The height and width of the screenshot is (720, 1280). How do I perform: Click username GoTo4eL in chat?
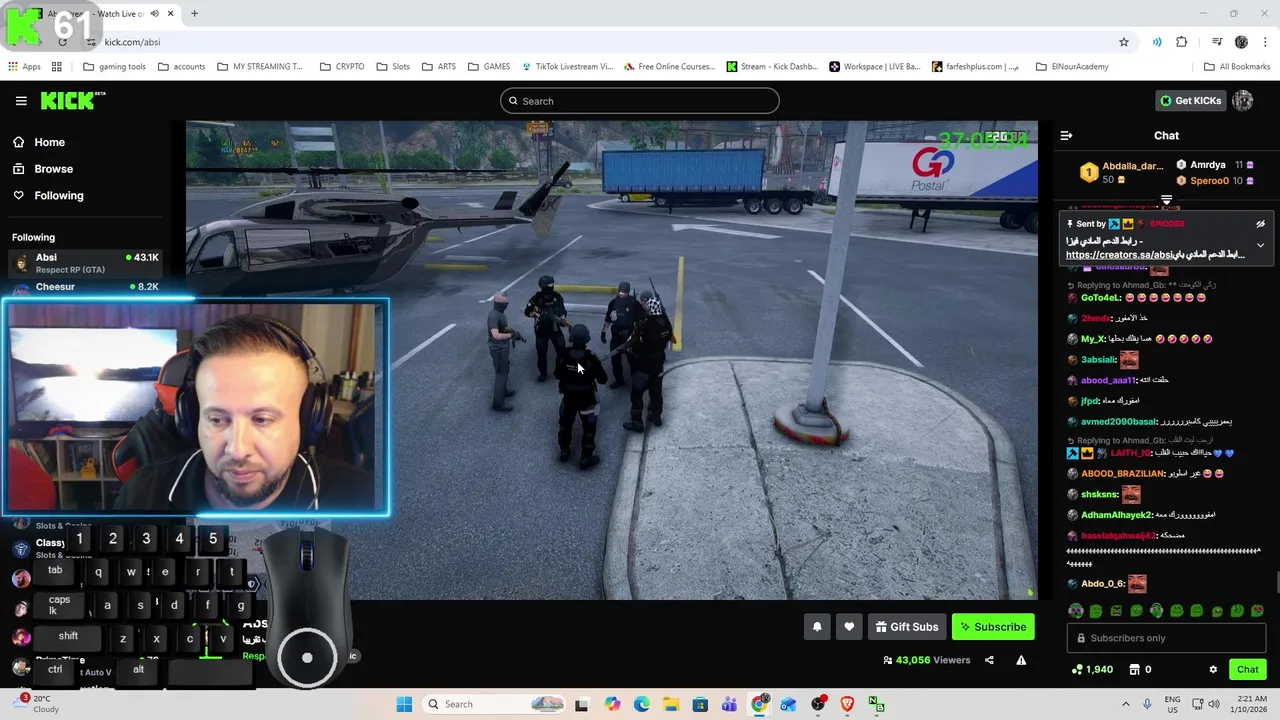pyautogui.click(x=1101, y=298)
